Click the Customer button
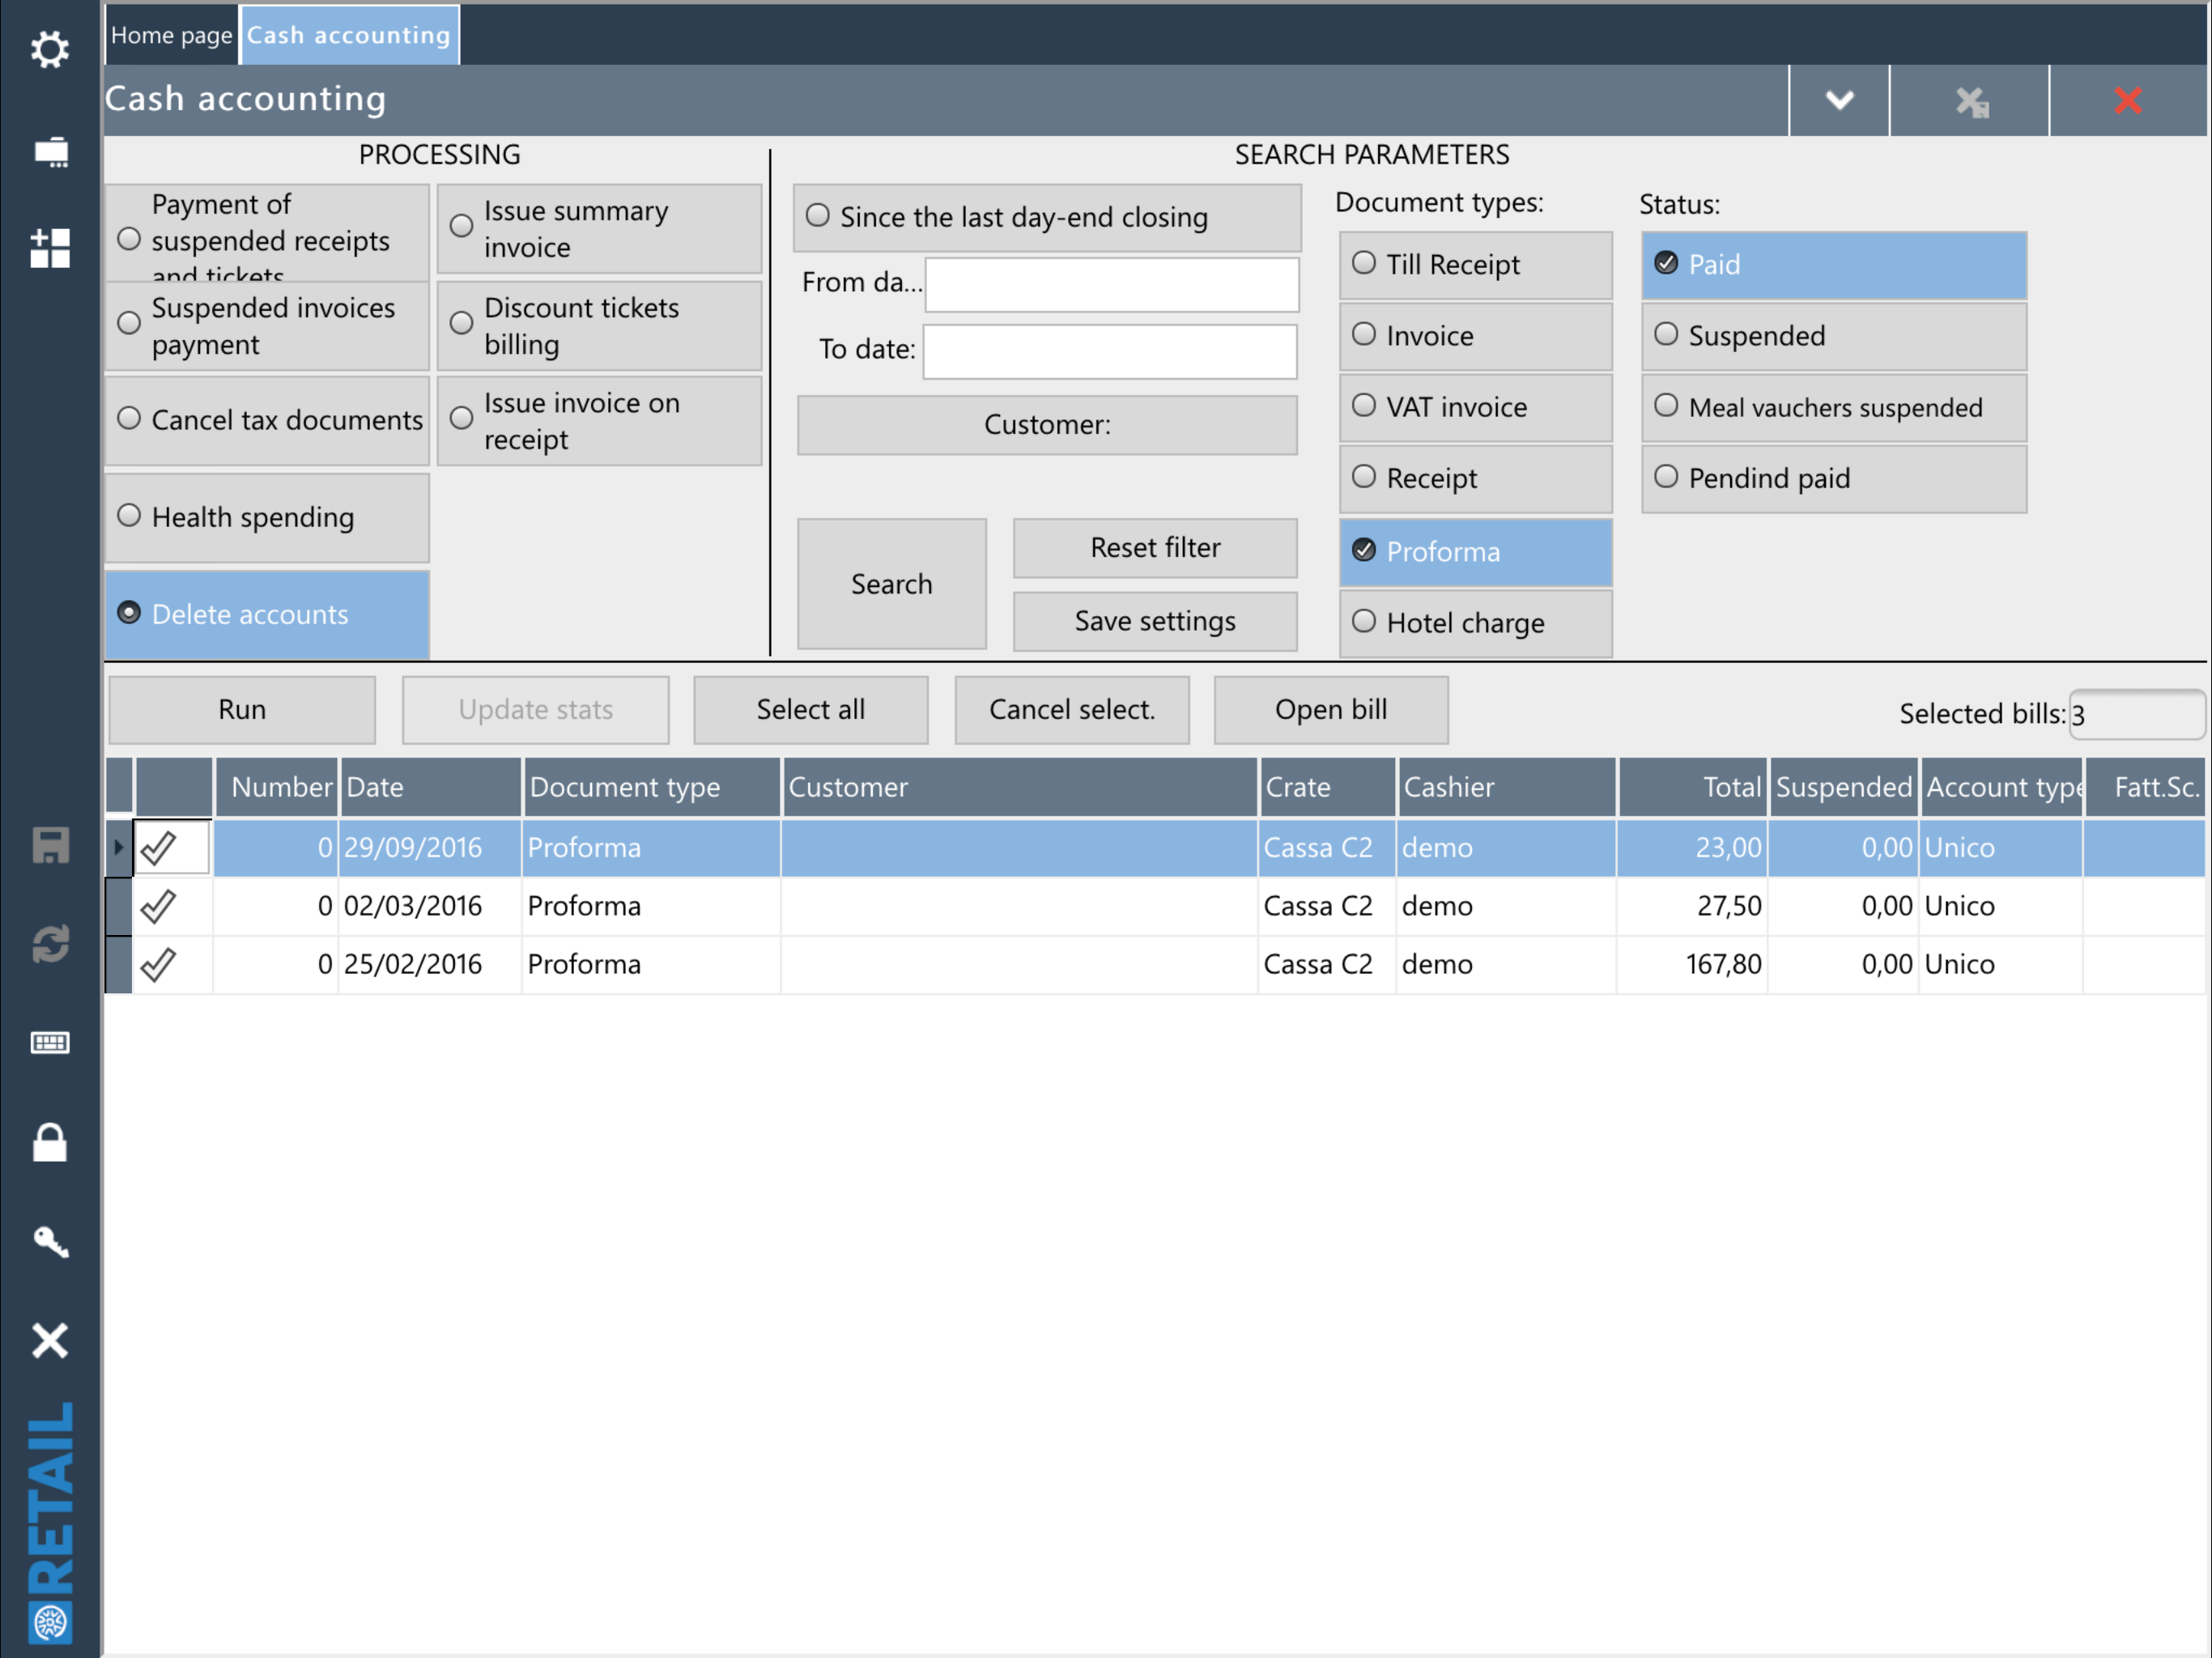 1047,425
